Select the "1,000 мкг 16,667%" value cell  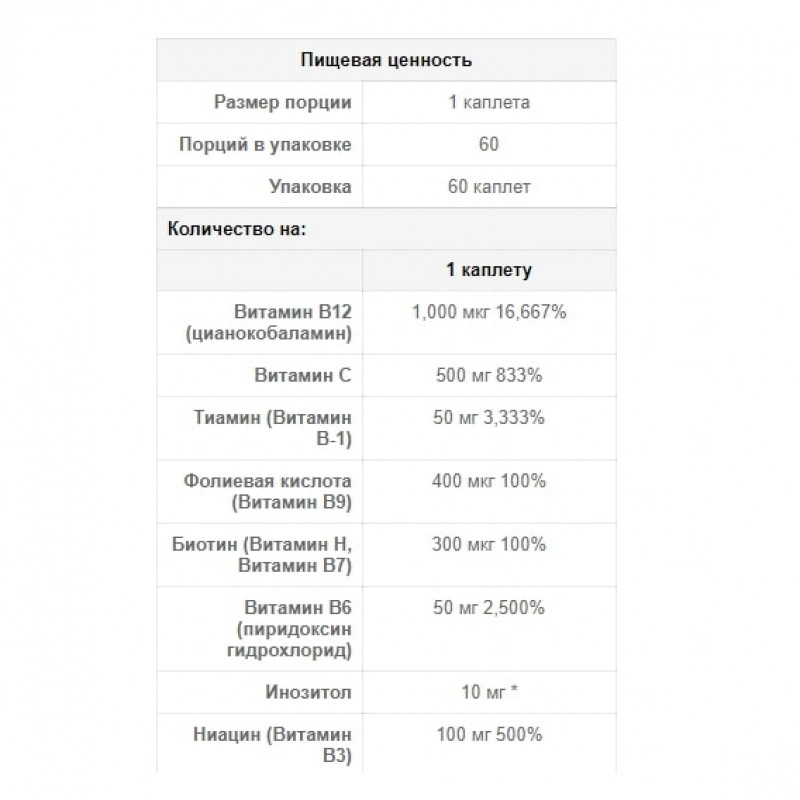click(489, 312)
